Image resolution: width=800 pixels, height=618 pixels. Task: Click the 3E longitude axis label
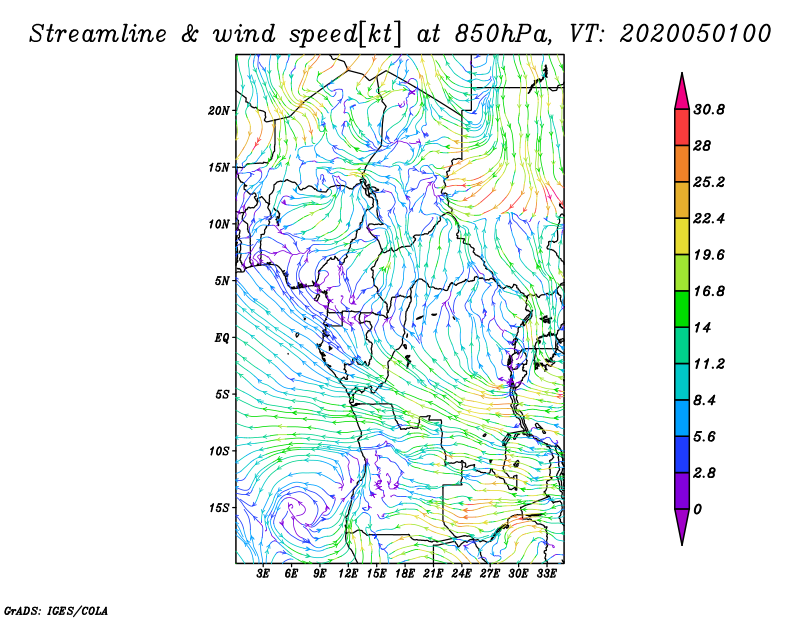coord(264,574)
